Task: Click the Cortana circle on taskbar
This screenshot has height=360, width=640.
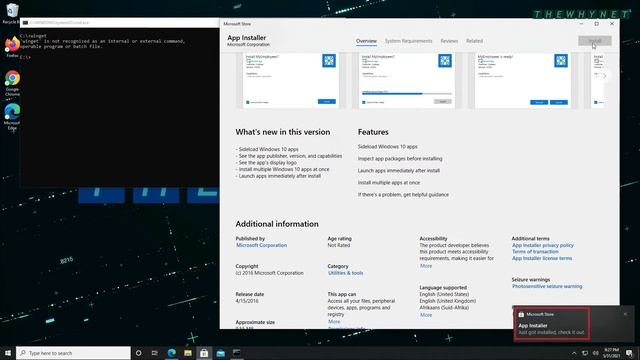Action: click(x=138, y=353)
